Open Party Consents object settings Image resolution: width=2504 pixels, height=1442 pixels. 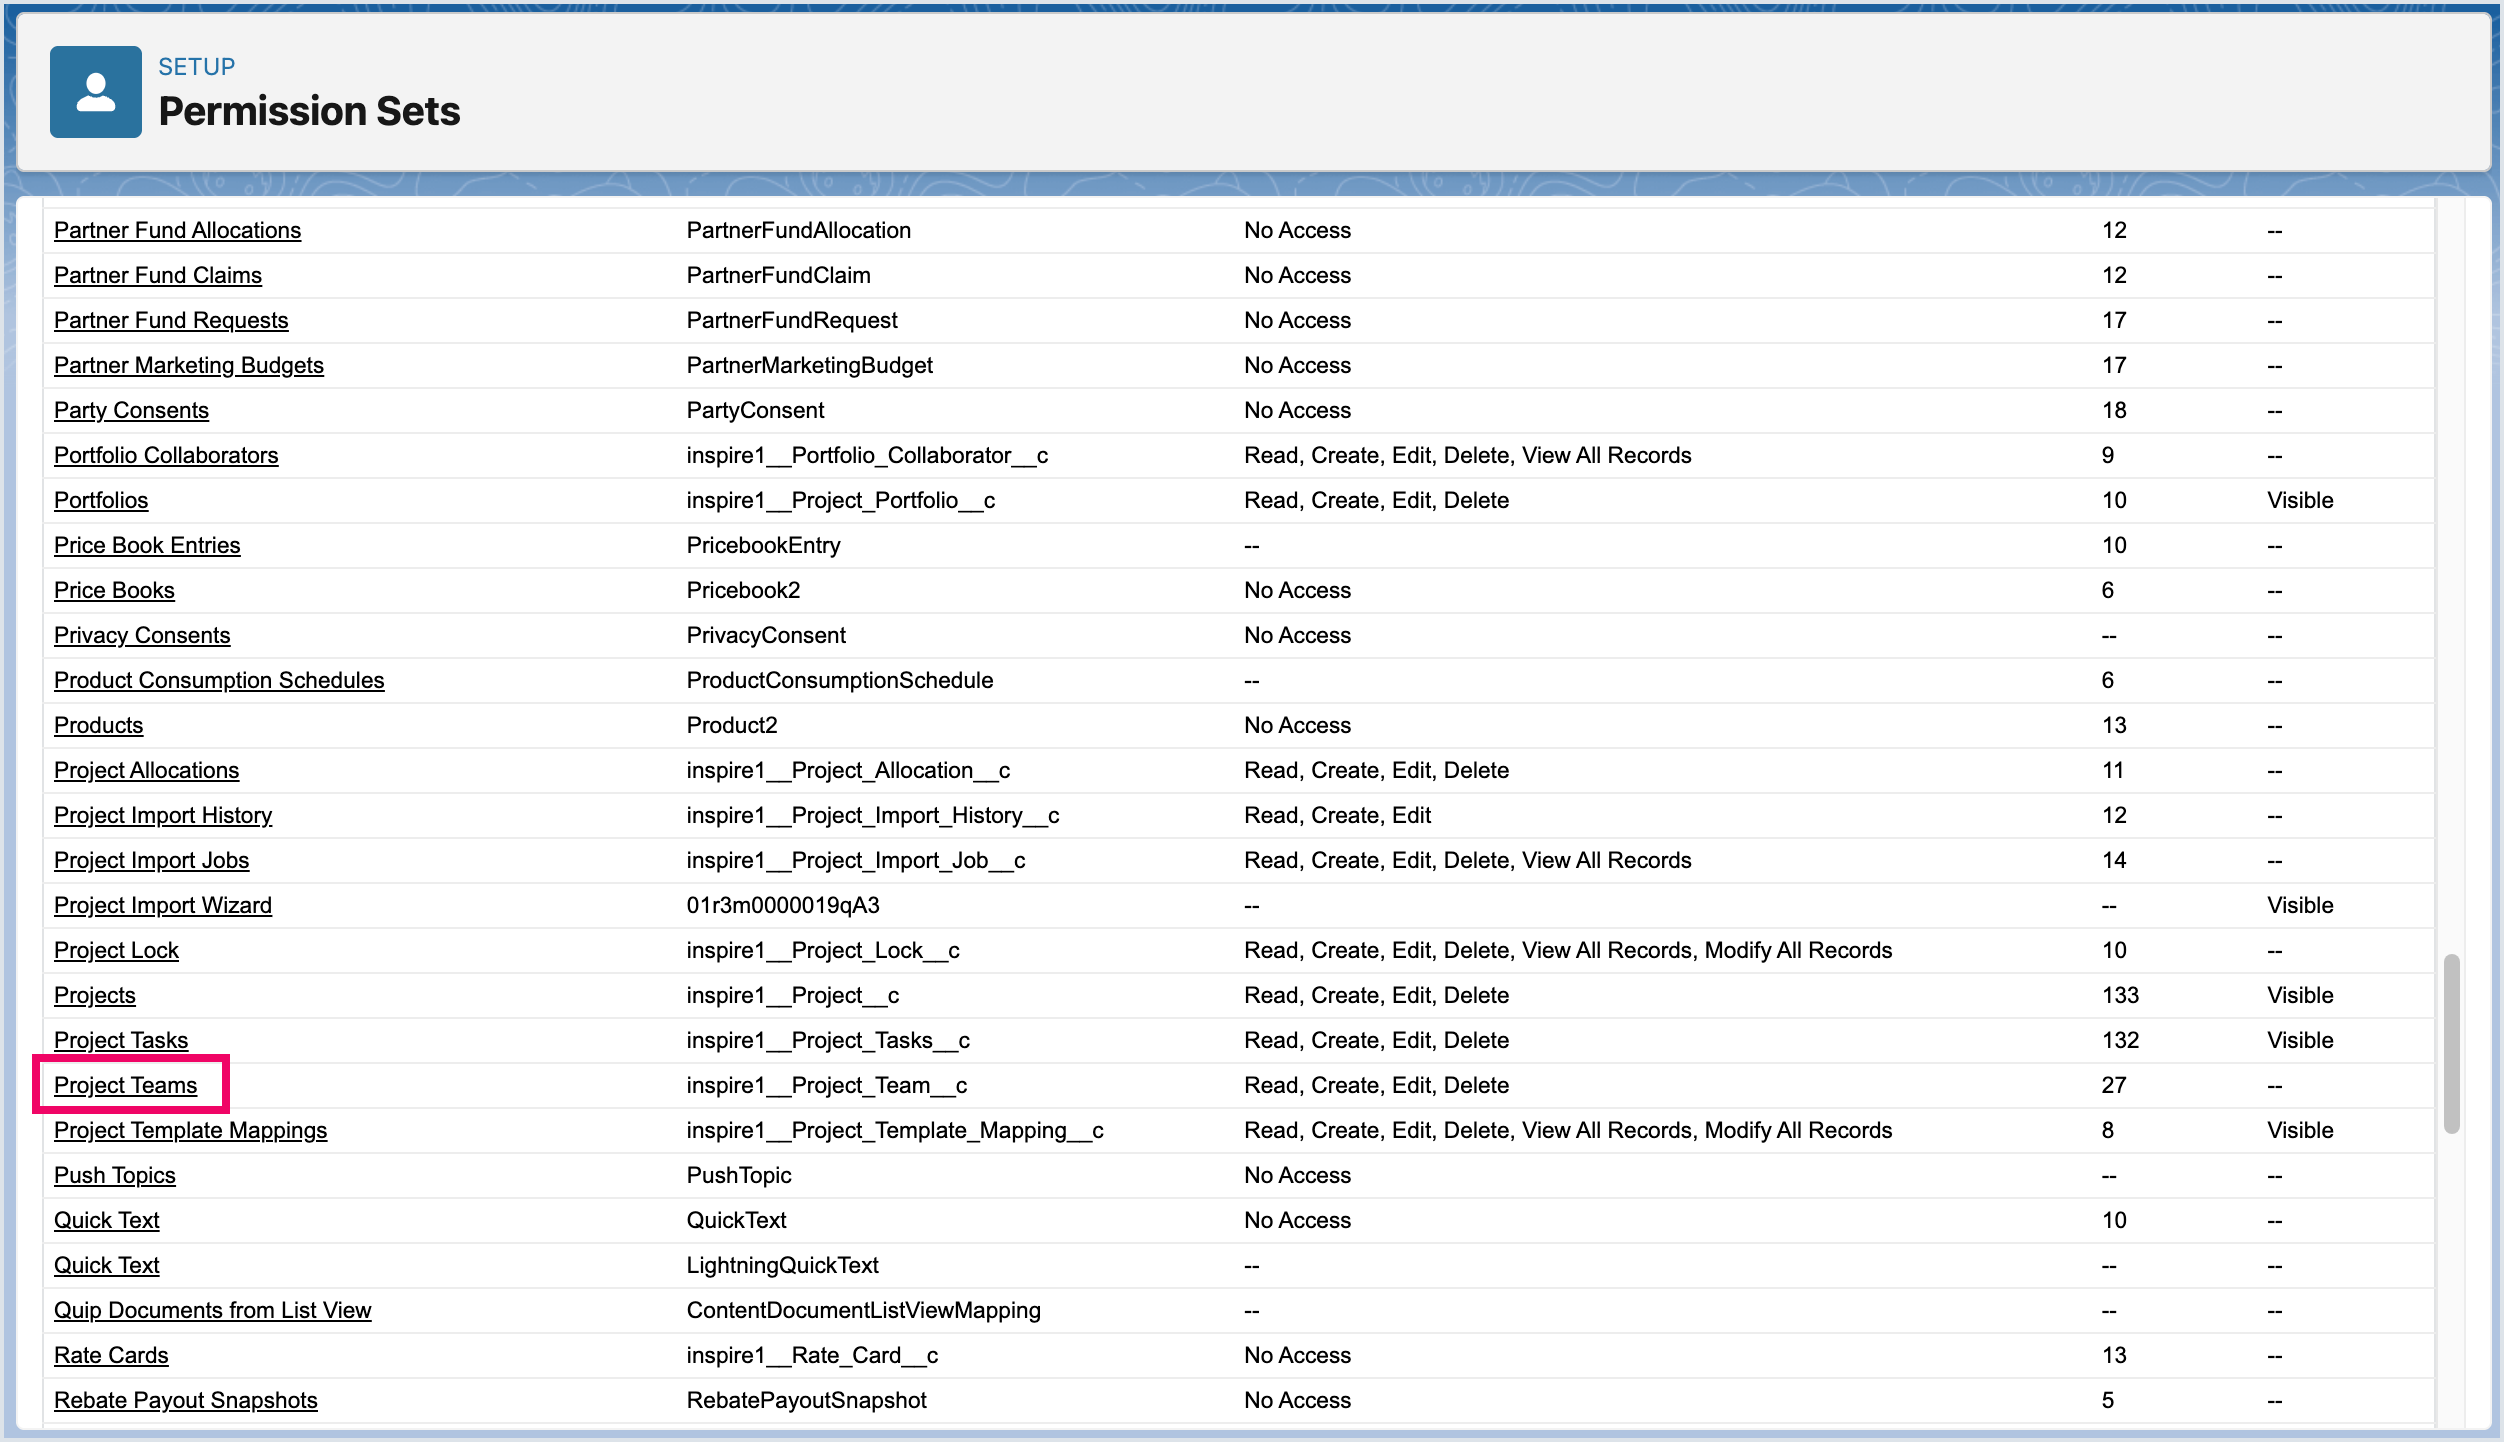(x=131, y=410)
